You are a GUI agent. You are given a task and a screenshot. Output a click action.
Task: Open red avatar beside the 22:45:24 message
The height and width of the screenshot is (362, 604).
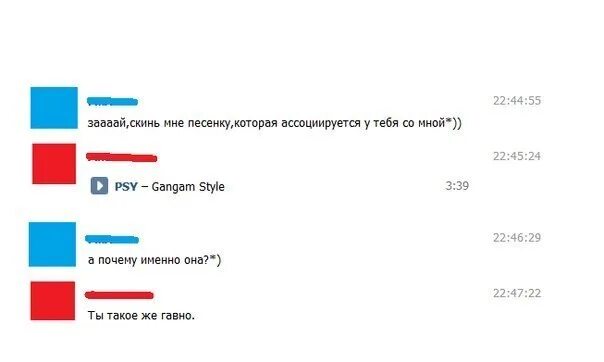54,164
